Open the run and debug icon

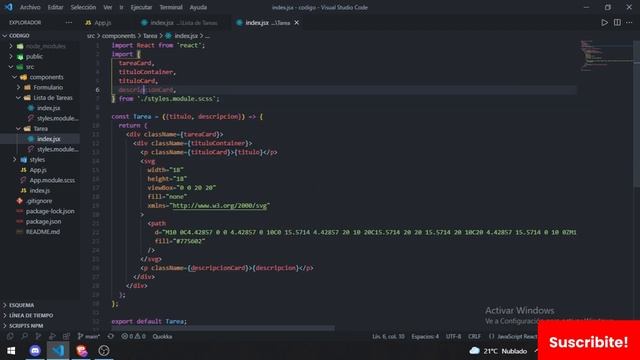(52, 336)
